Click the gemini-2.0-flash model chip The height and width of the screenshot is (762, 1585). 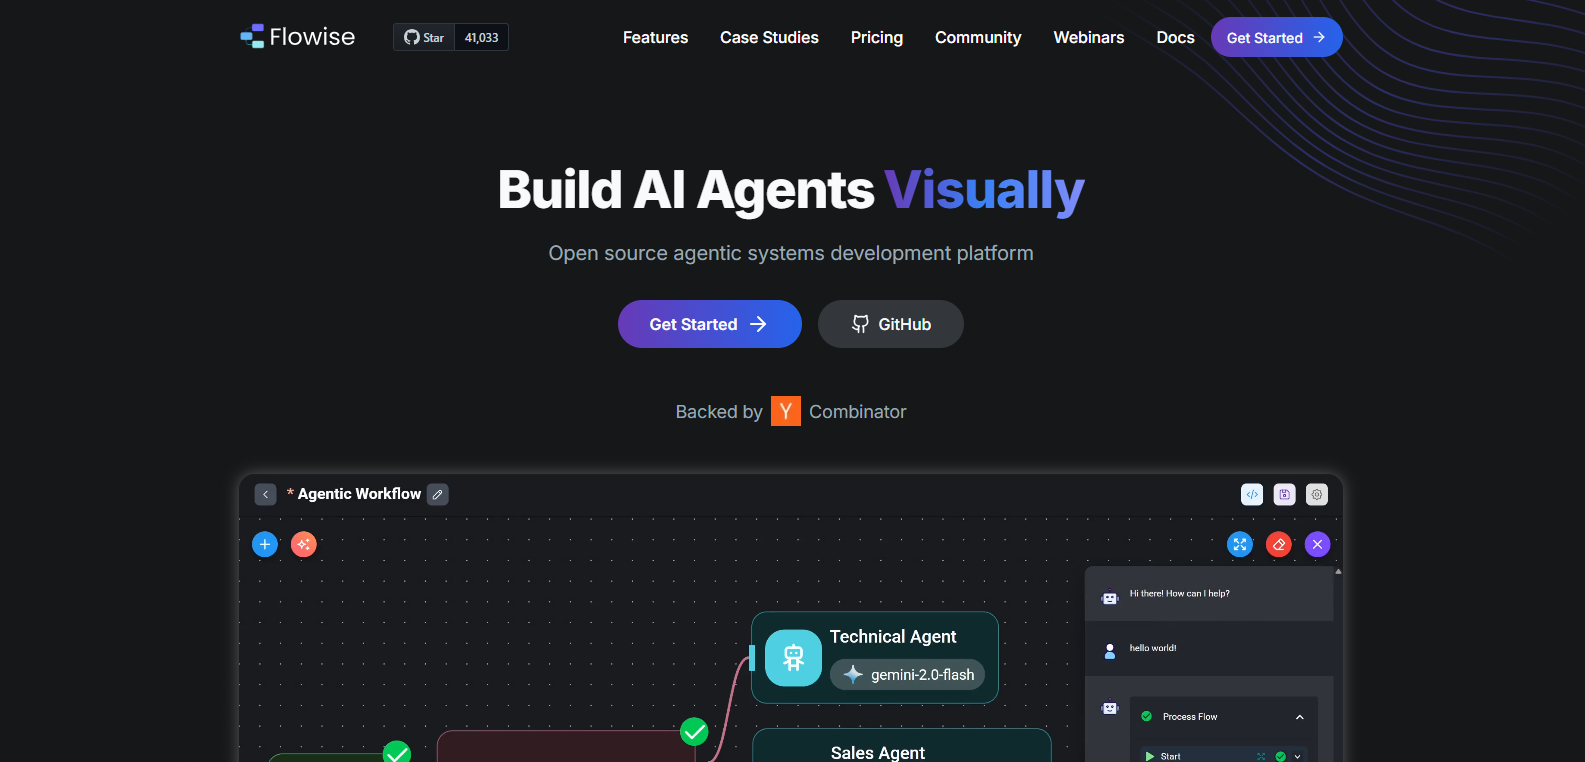(x=908, y=675)
